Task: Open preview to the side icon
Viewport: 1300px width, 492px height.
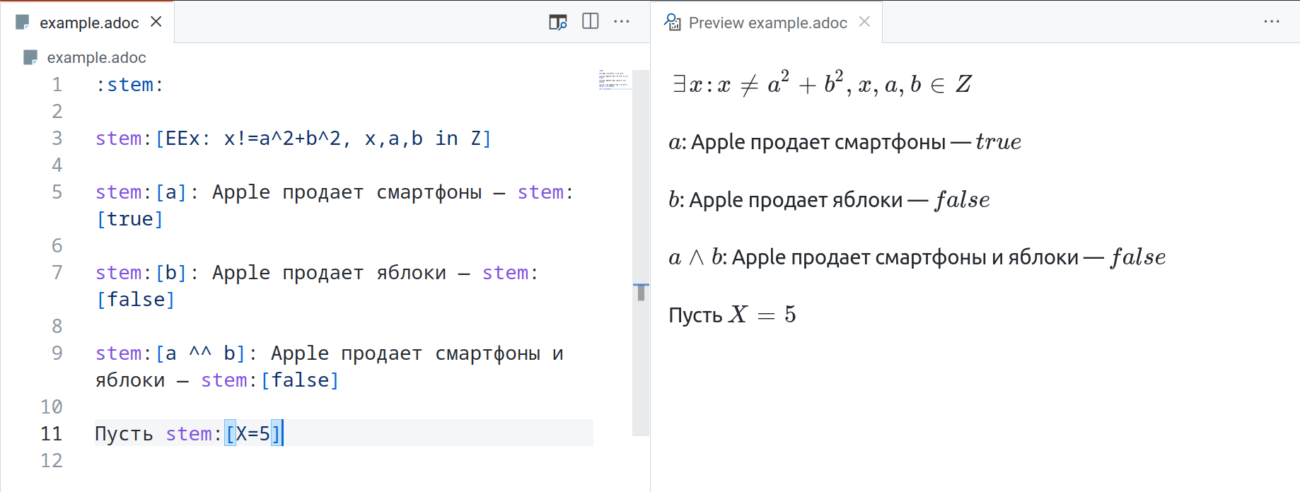Action: 558,21
